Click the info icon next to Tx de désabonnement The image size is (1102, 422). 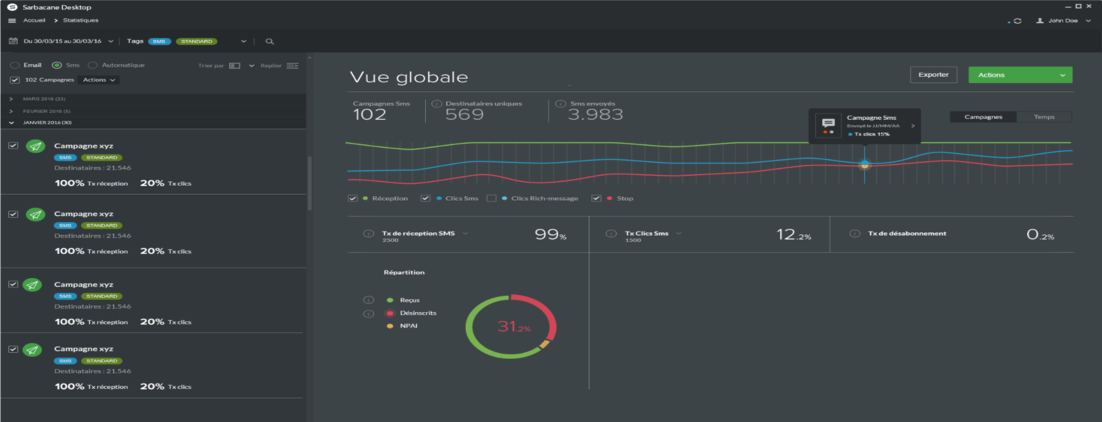click(x=855, y=234)
